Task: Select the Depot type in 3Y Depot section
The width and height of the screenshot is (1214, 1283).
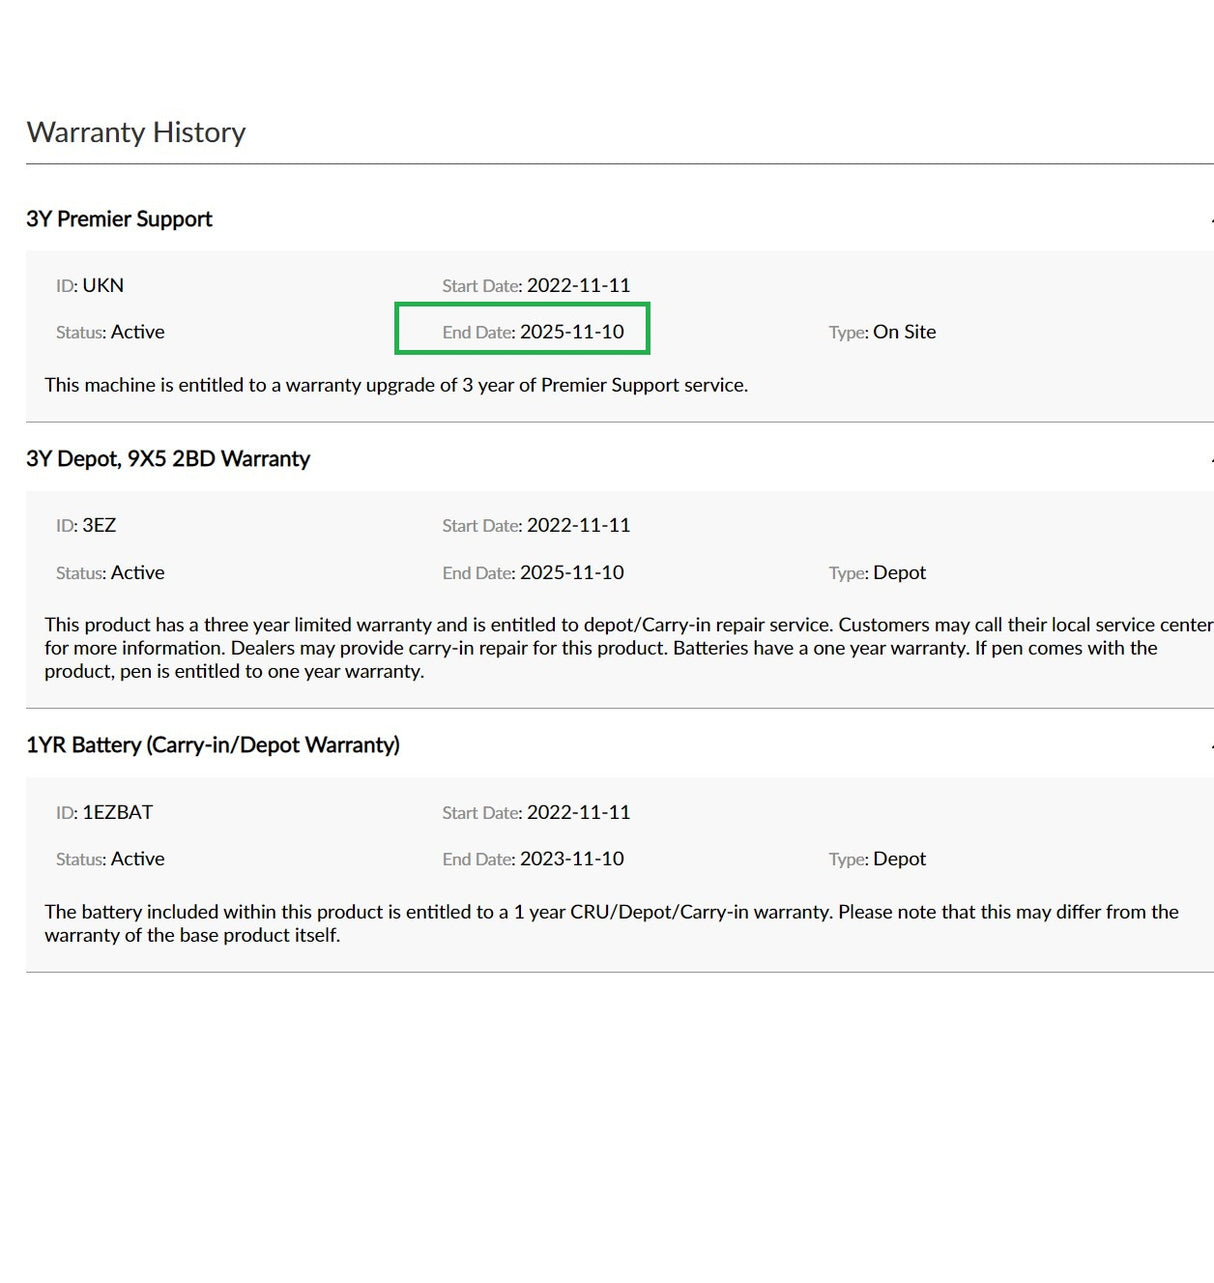Action: [x=899, y=573]
